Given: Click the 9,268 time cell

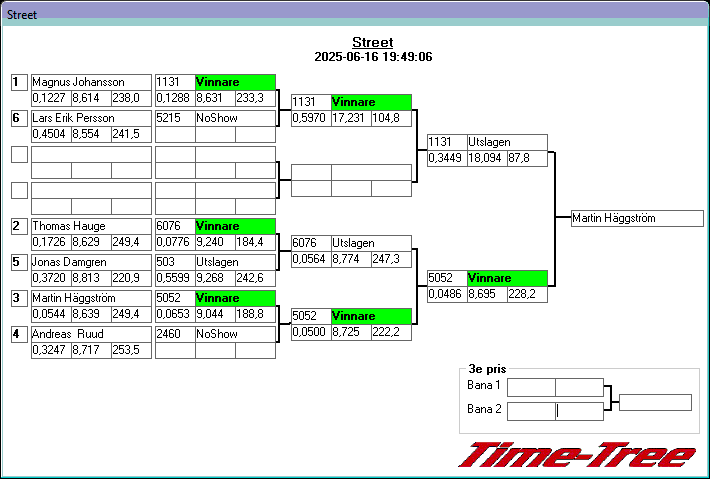Looking at the screenshot, I should 216,278.
